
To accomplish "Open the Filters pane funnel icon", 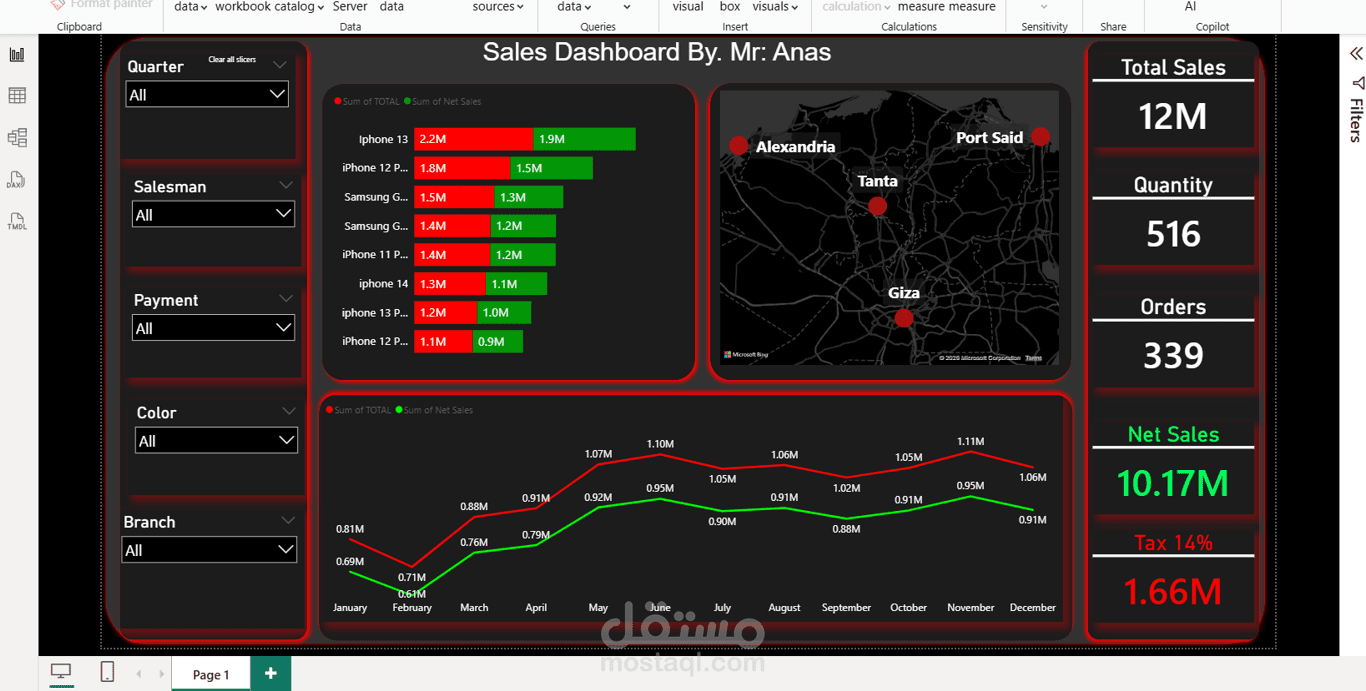I will pyautogui.click(x=1356, y=83).
